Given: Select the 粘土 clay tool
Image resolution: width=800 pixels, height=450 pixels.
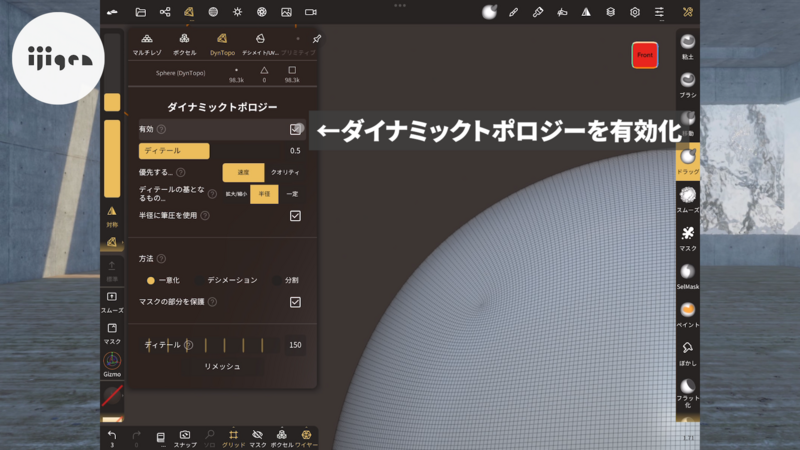Looking at the screenshot, I should click(688, 46).
